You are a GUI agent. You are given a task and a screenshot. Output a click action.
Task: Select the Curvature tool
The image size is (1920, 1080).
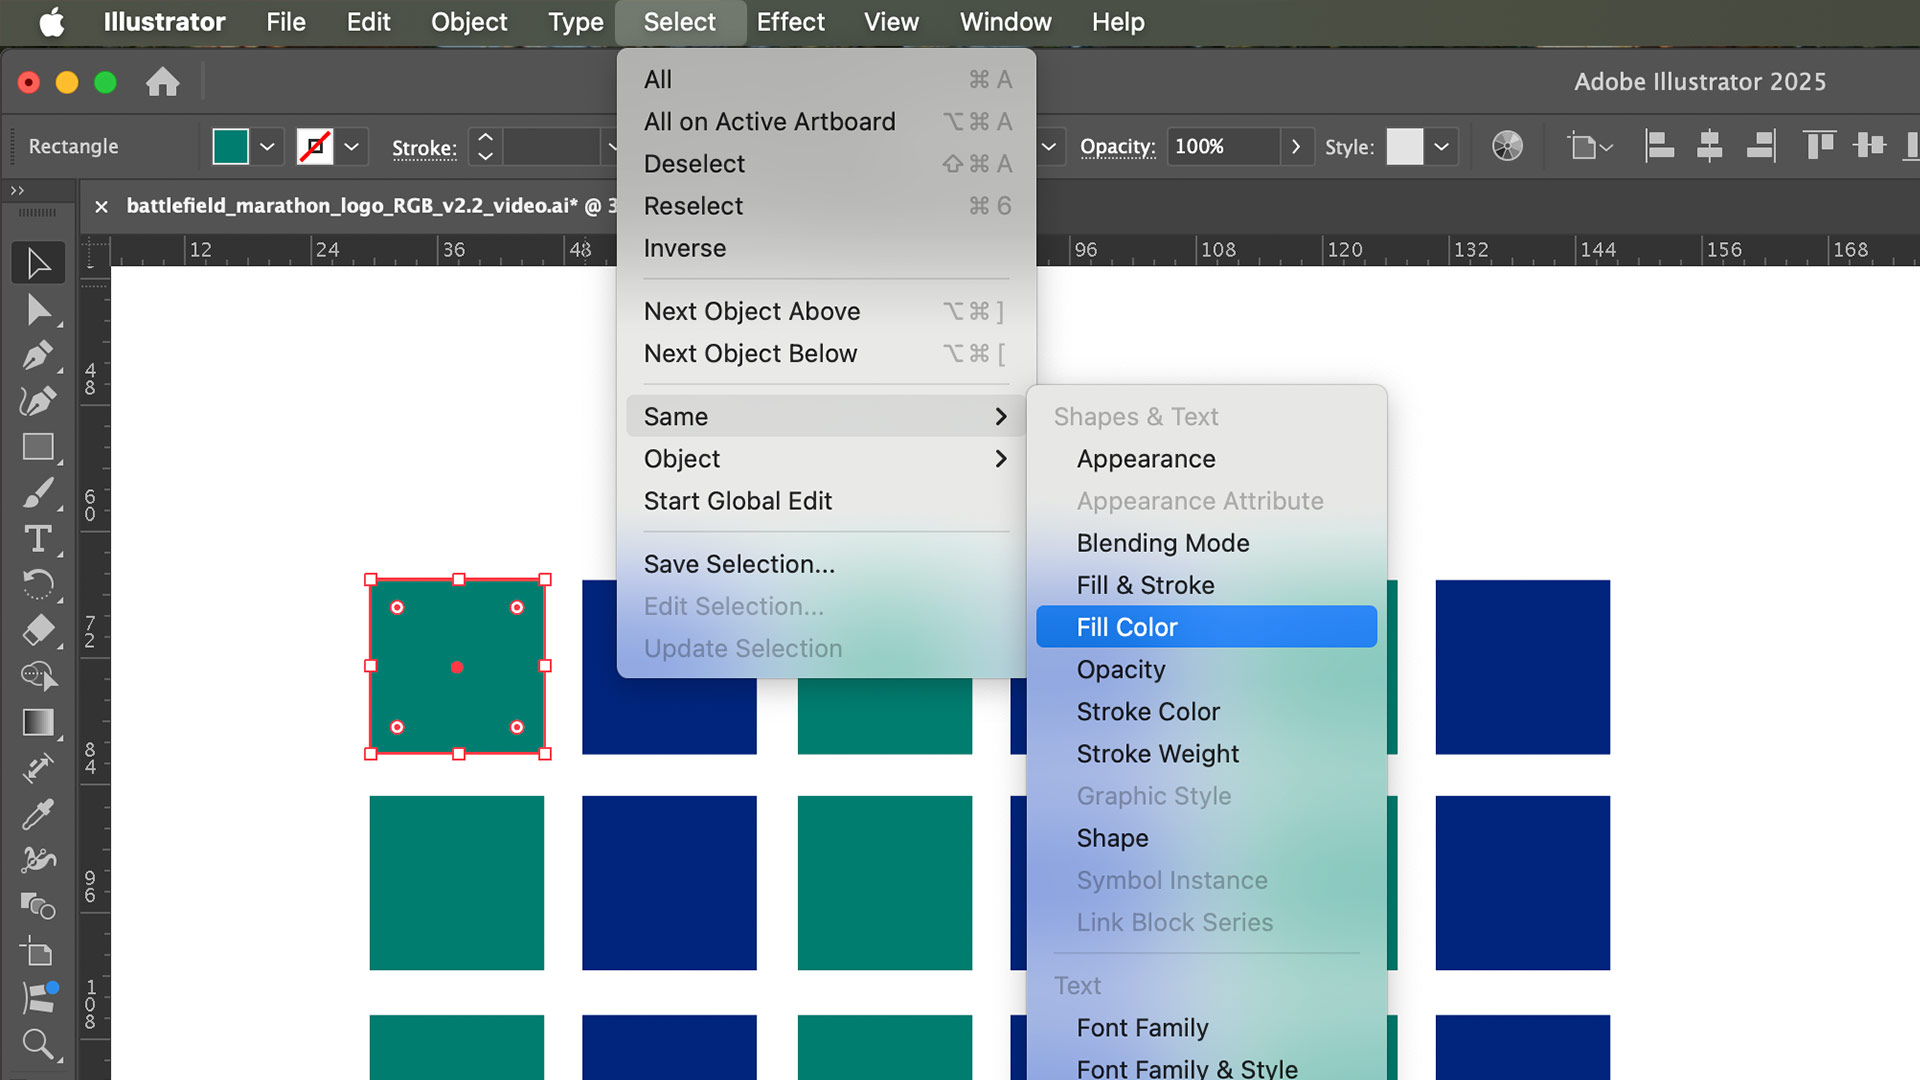(x=38, y=401)
